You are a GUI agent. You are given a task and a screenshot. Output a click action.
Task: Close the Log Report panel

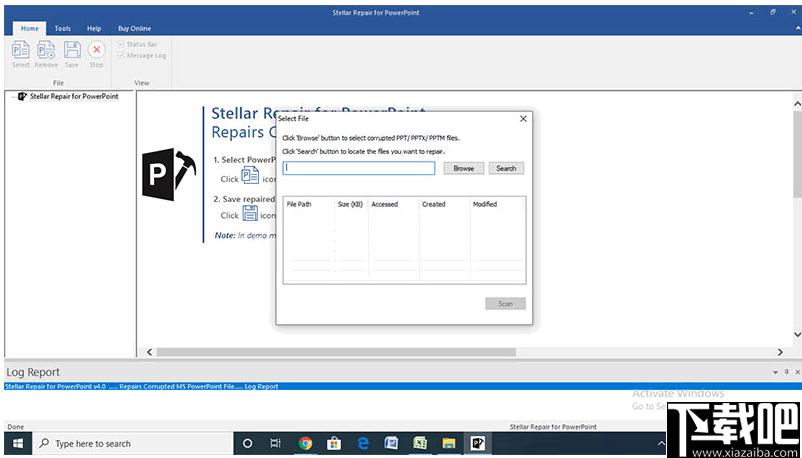(797, 372)
